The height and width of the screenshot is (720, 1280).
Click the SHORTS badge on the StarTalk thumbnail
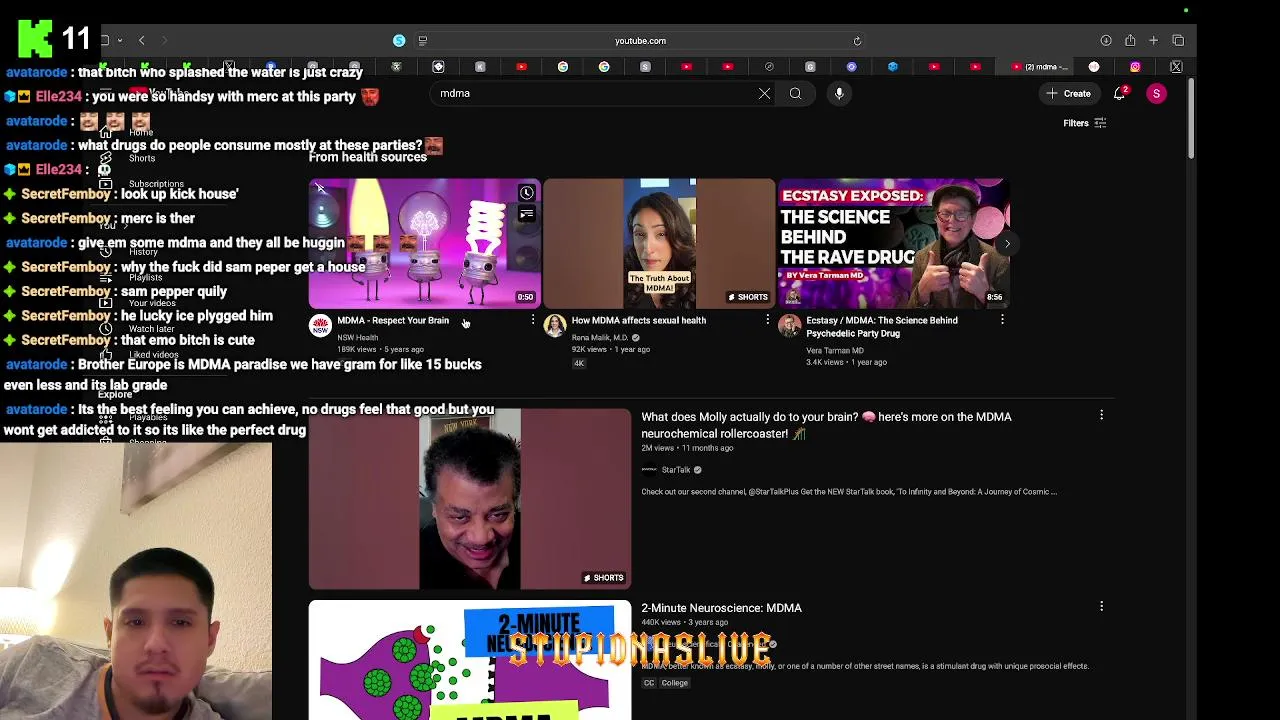click(604, 577)
